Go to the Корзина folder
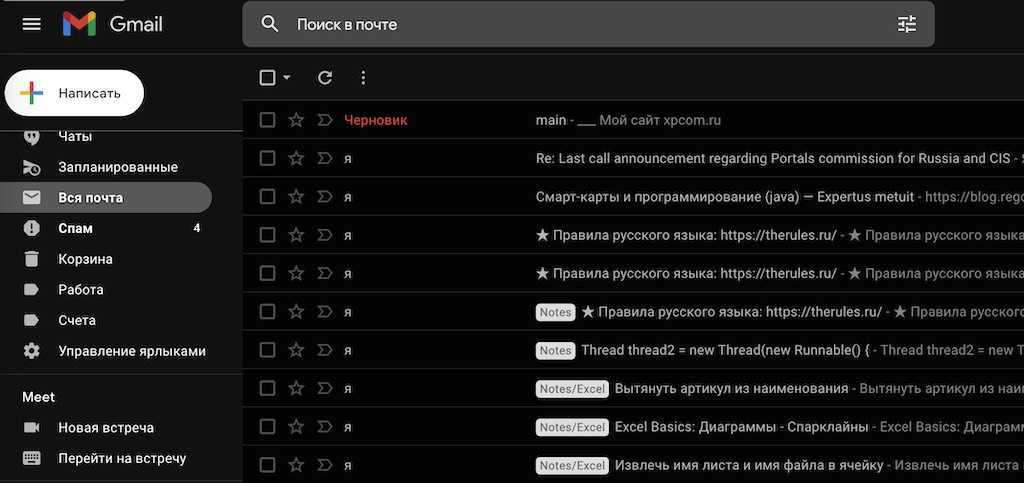Screen dimensions: 1024x483 click(85, 259)
